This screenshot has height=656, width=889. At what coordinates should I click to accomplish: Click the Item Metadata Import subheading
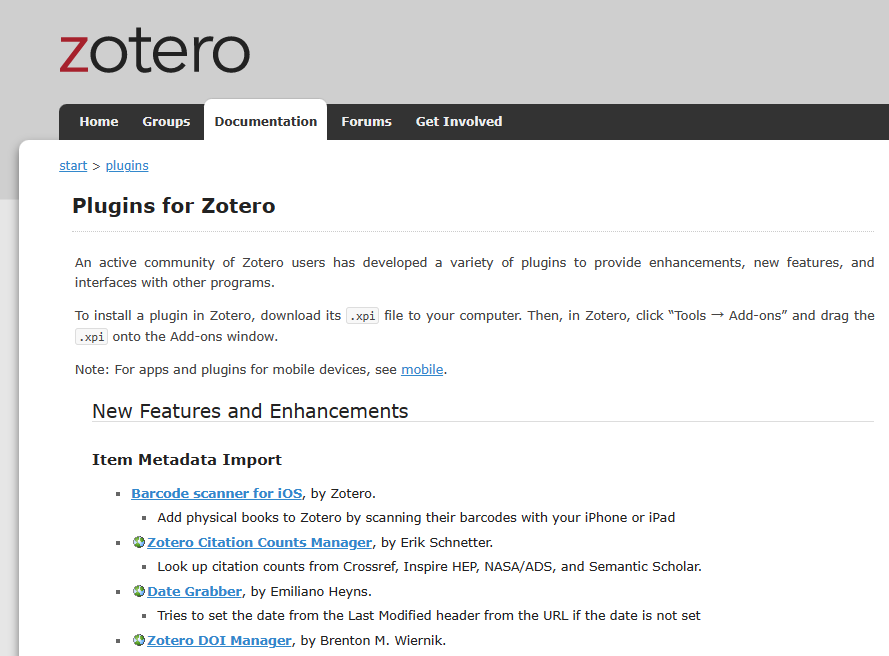point(187,460)
